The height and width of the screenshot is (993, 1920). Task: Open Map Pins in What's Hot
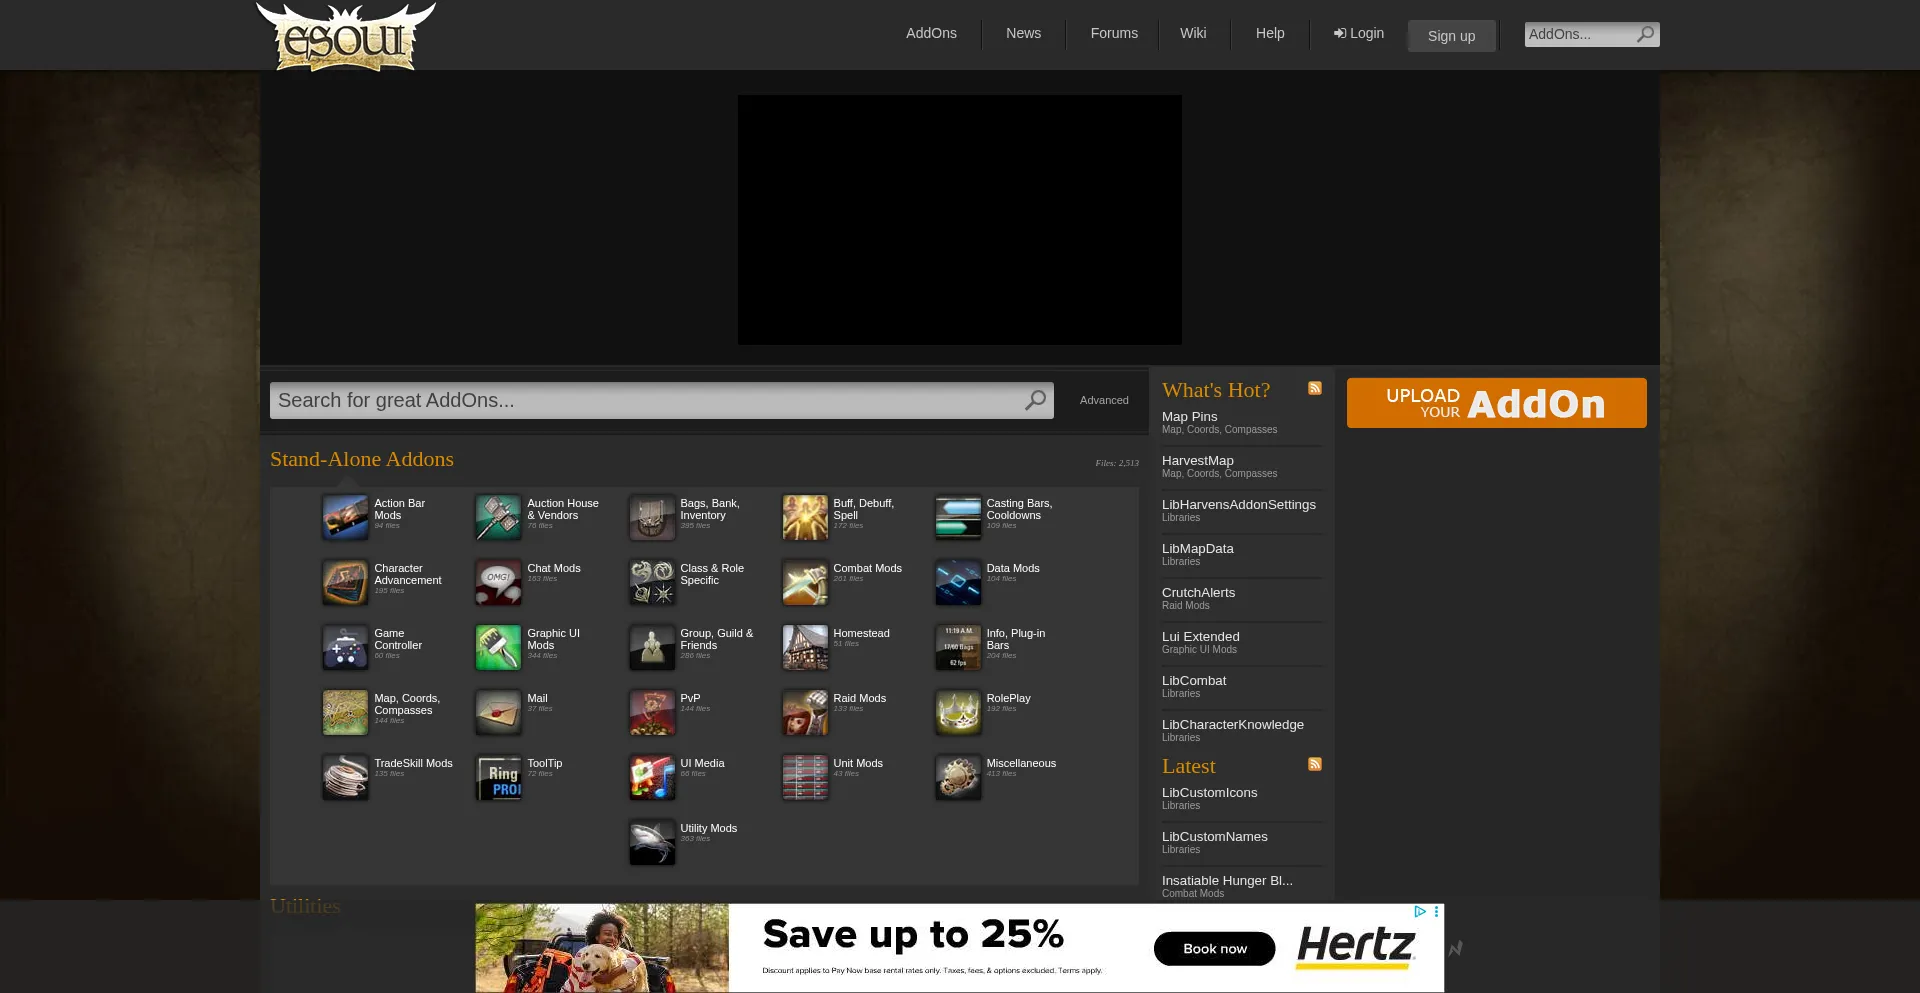coord(1190,416)
